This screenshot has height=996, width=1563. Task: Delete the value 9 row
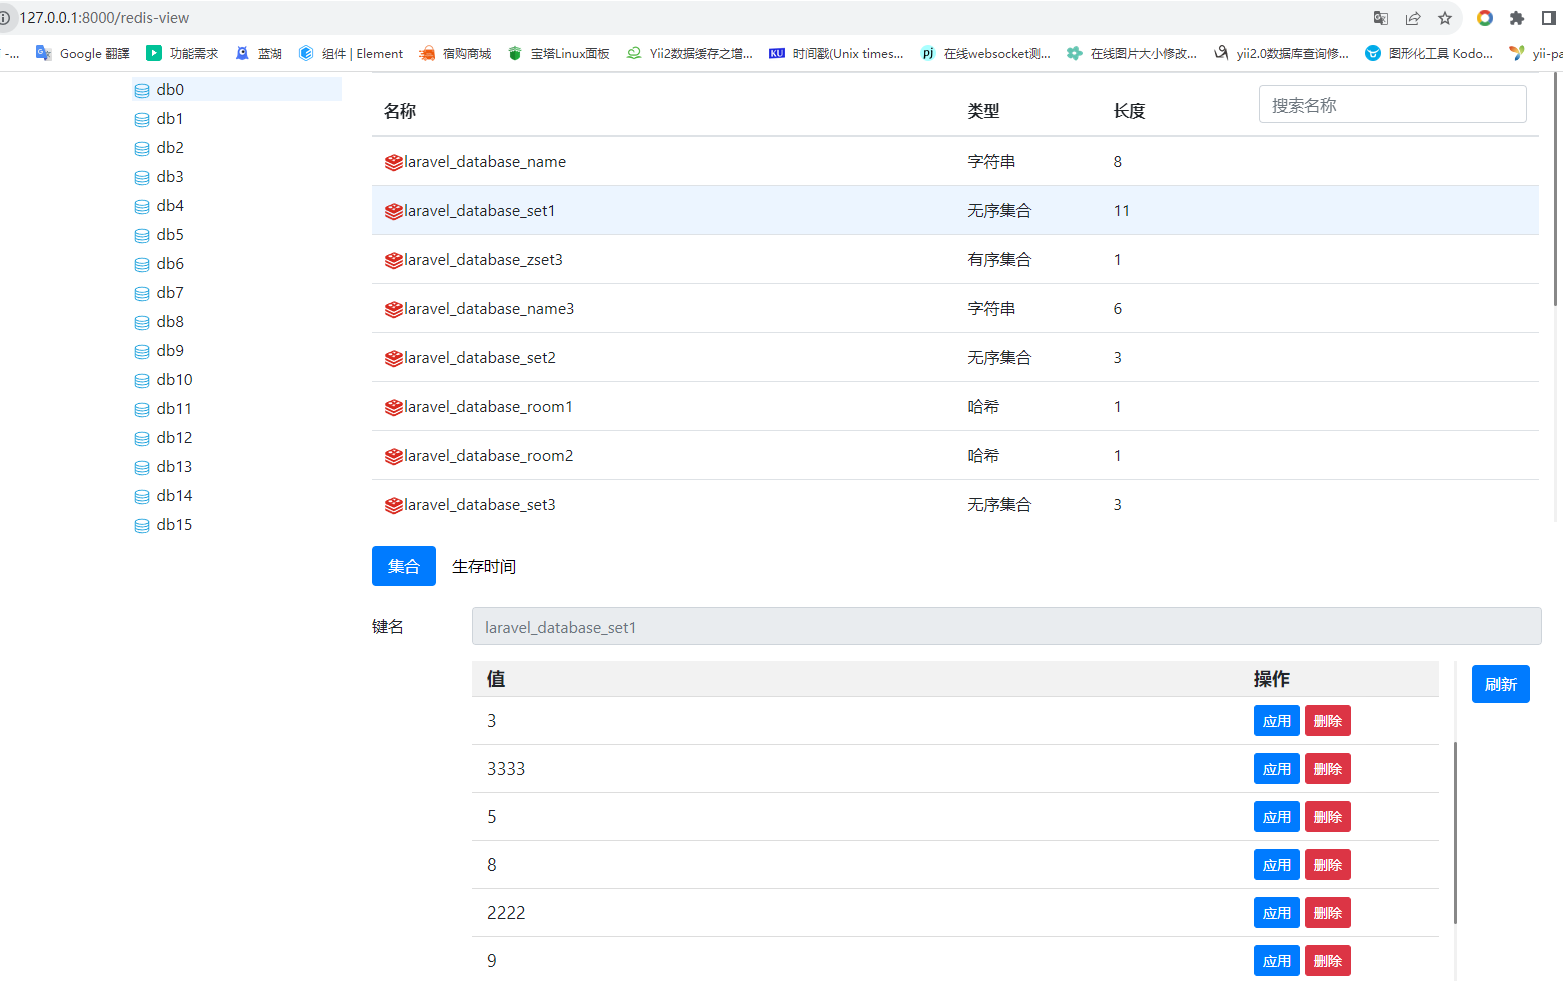(1328, 961)
